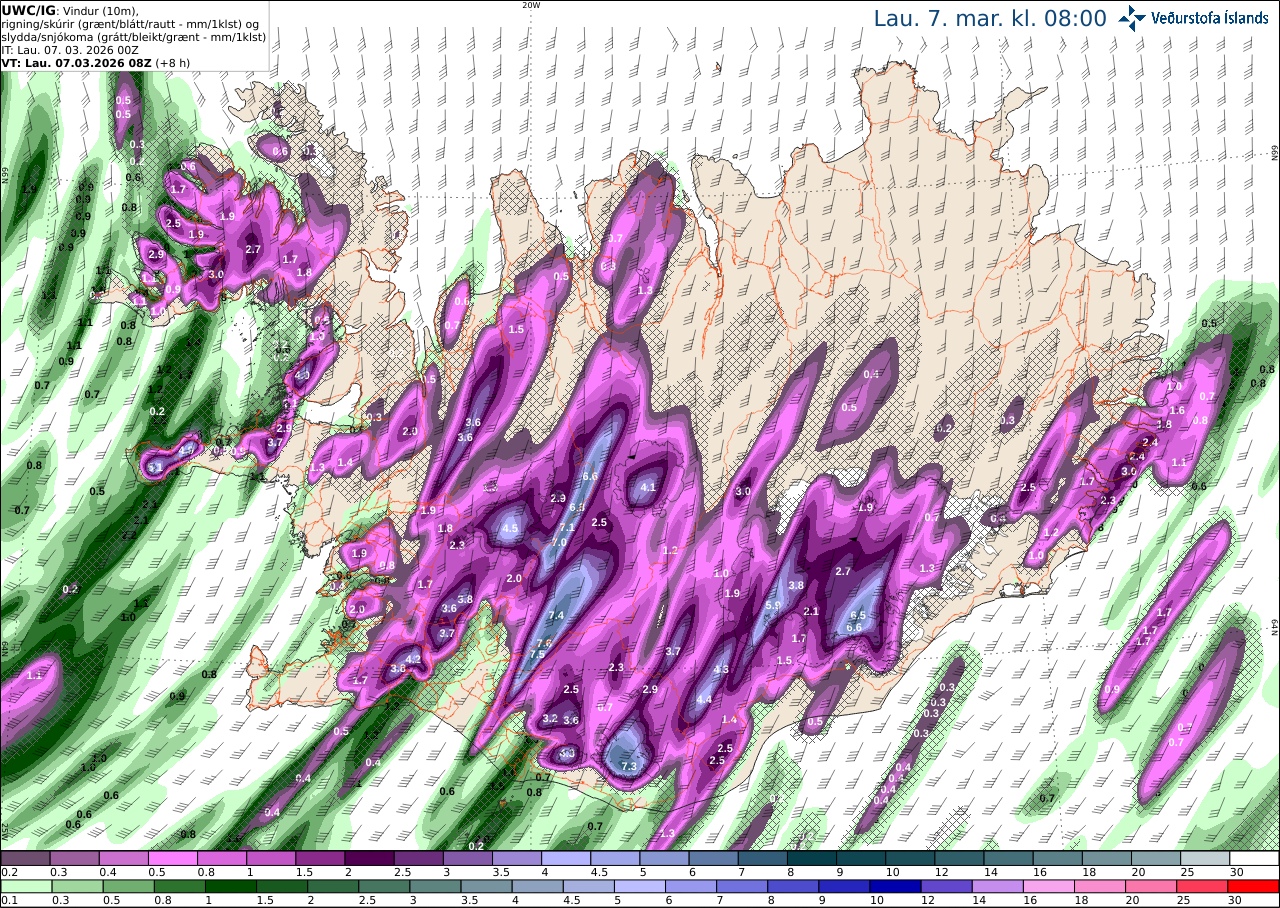Click the bright pink snow-legend swatch at 0.5
1280x908 pixels.
click(x=172, y=858)
